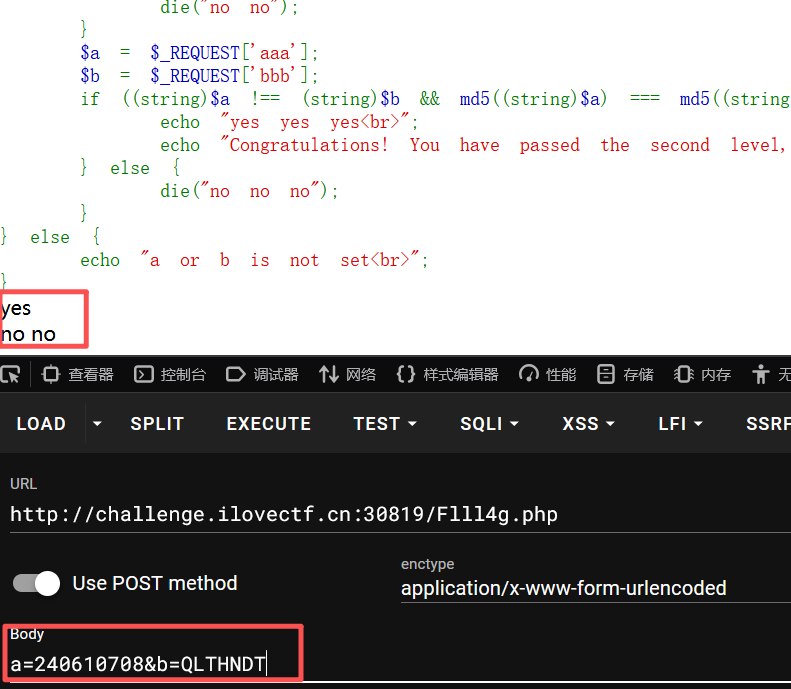The width and height of the screenshot is (791, 689).
Task: Open the LFI dropdown menu
Action: click(680, 424)
